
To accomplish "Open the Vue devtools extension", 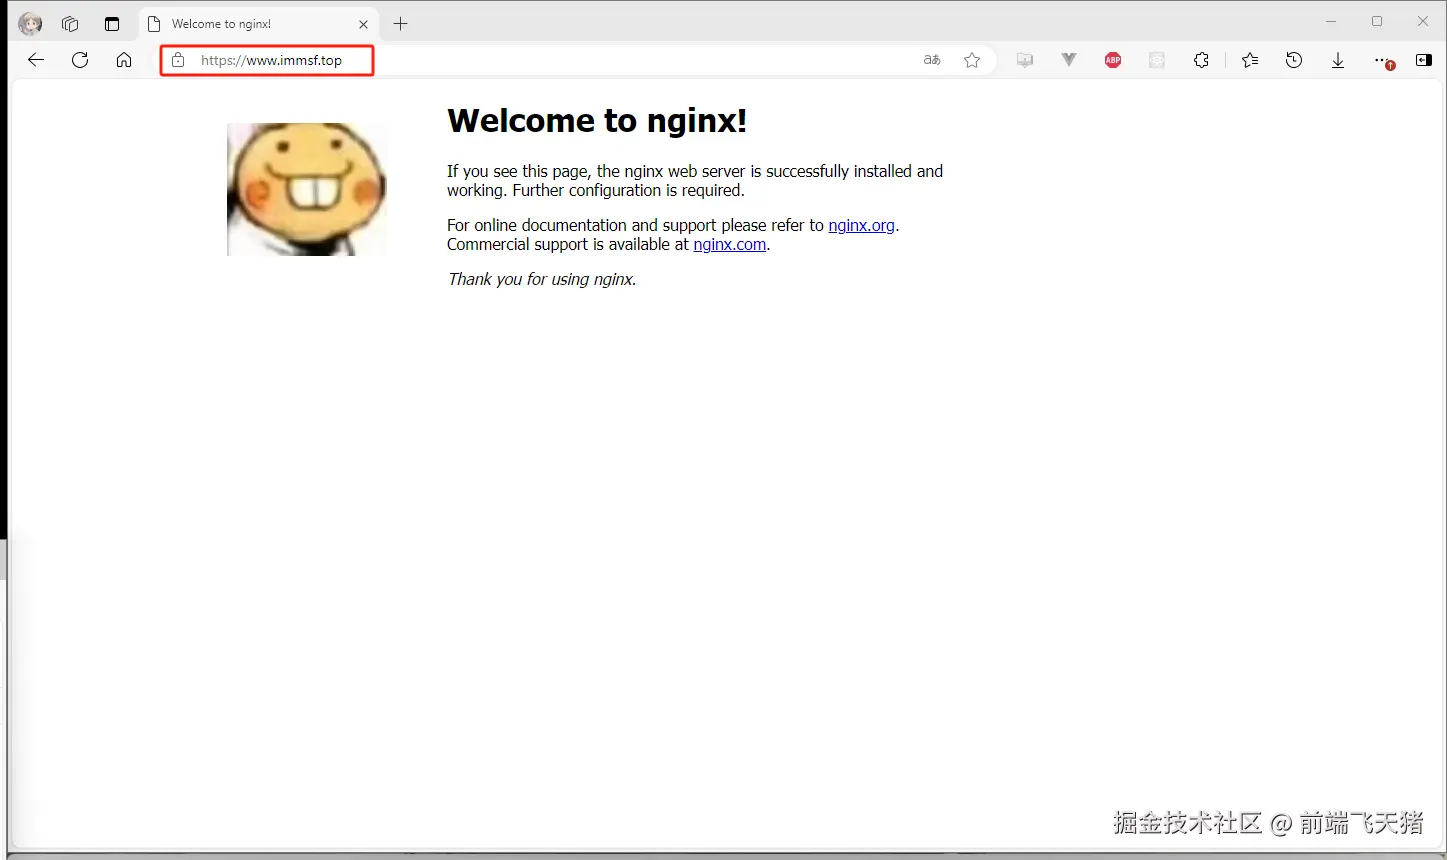I will [1069, 60].
